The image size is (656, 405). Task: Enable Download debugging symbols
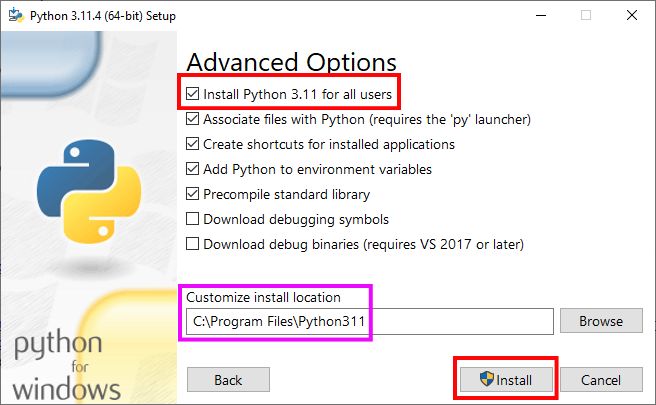[193, 219]
